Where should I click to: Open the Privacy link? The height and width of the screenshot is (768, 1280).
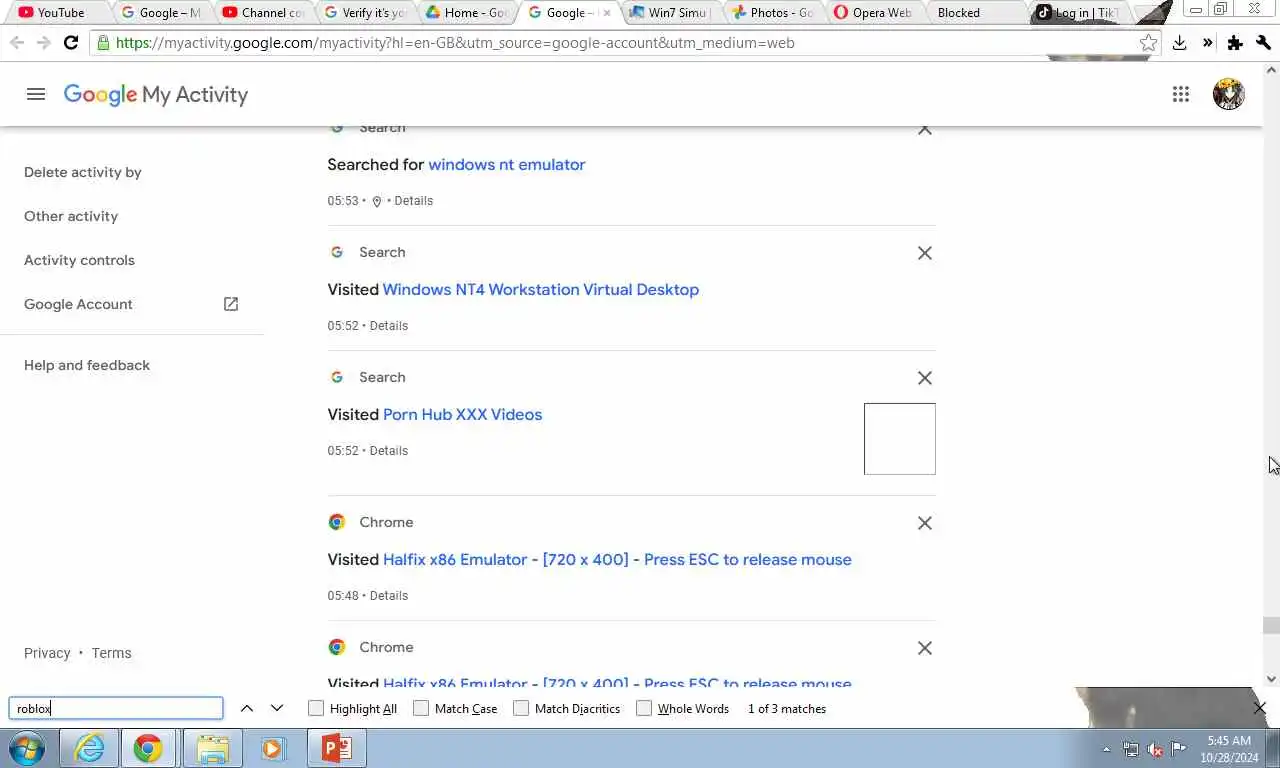pyautogui.click(x=47, y=653)
